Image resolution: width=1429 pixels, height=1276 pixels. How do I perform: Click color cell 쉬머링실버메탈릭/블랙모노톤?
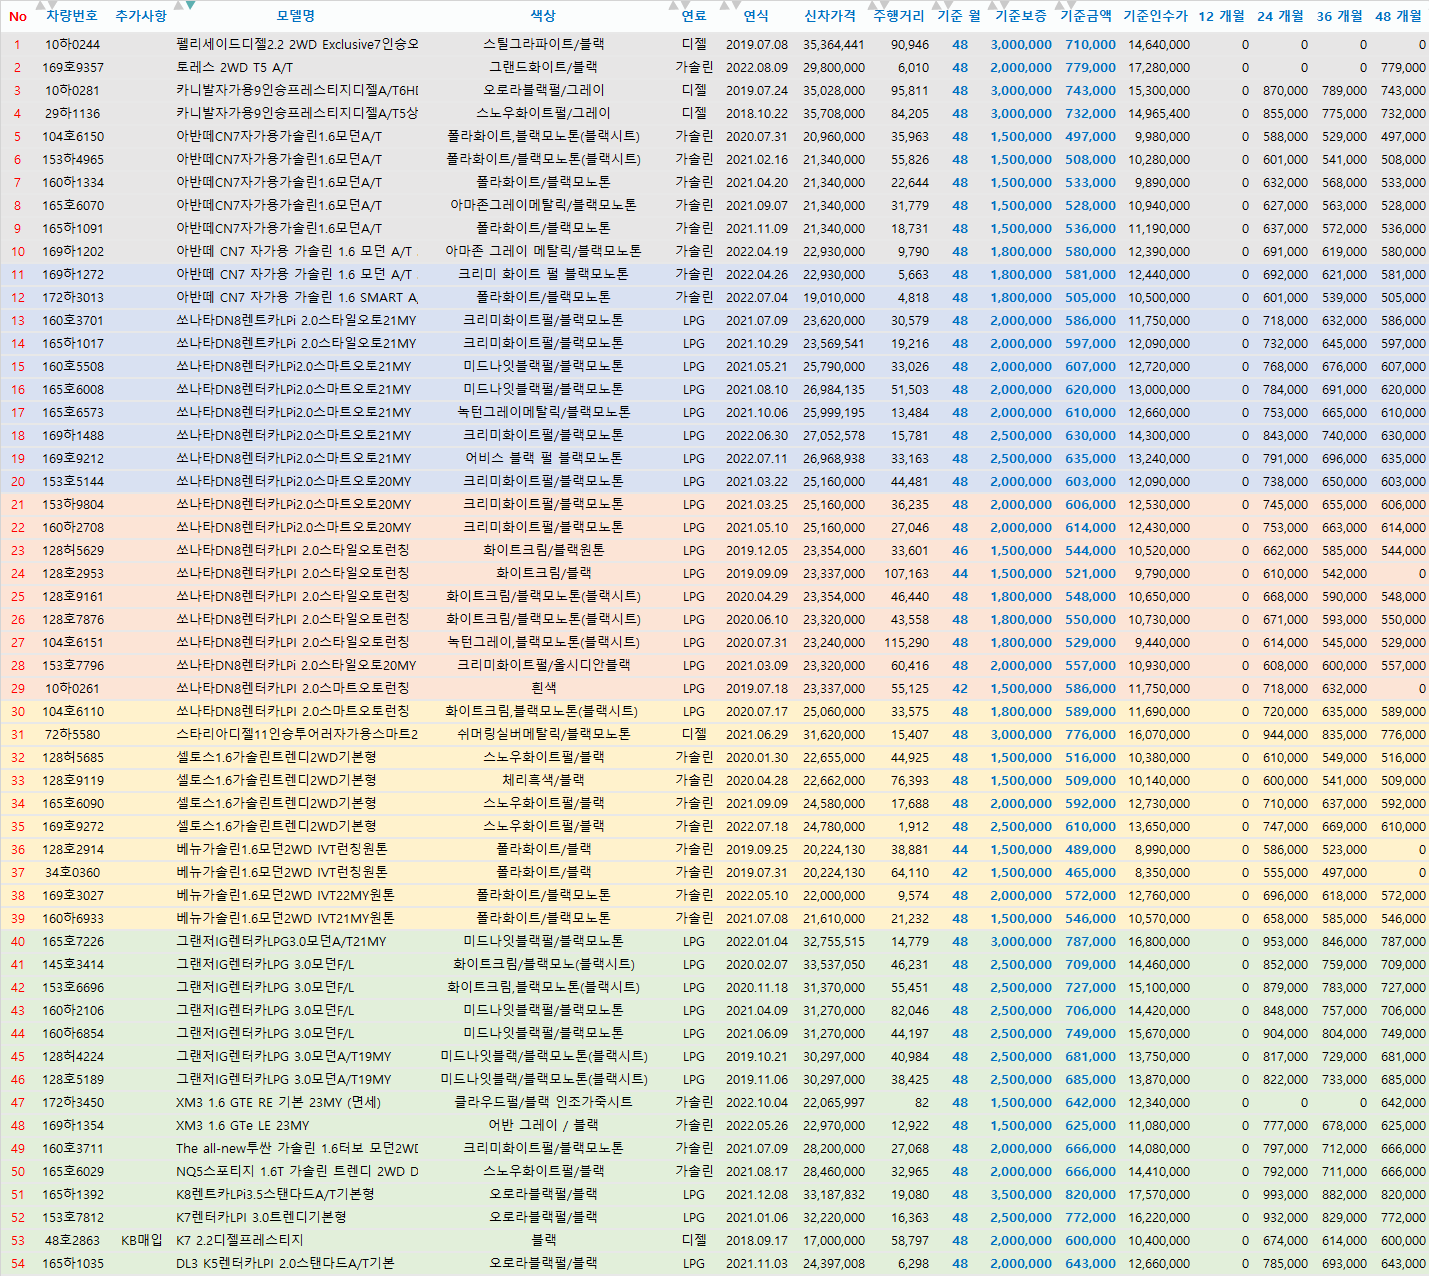[543, 735]
